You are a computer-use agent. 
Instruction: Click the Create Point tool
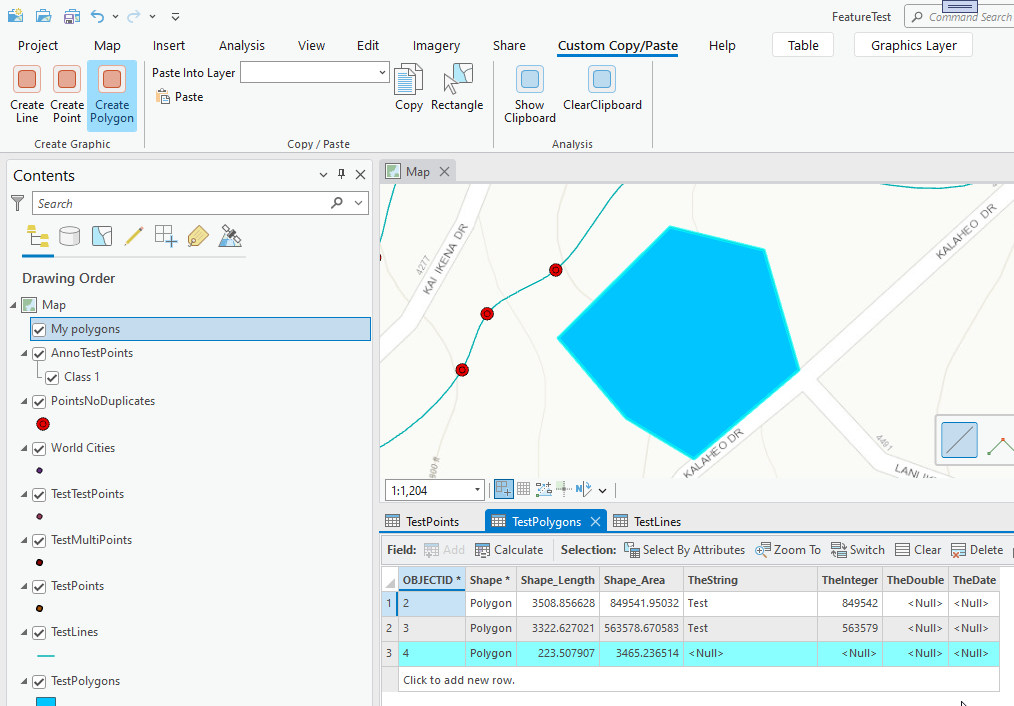67,94
